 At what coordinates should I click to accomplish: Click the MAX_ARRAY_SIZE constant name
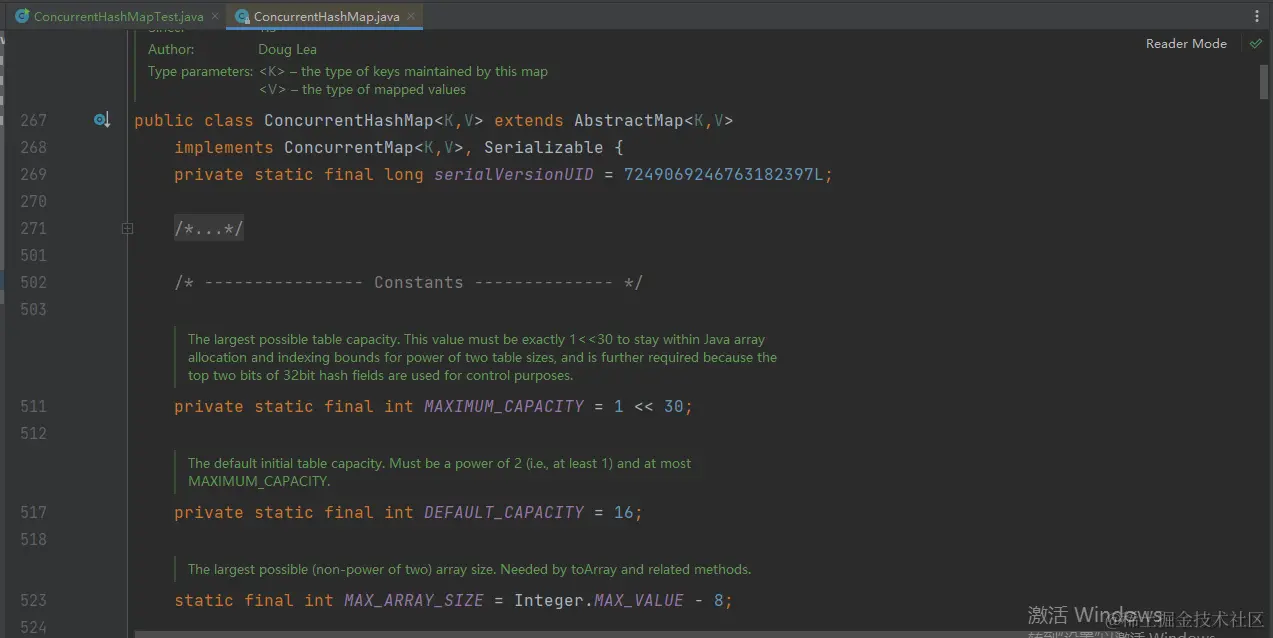pyautogui.click(x=413, y=600)
